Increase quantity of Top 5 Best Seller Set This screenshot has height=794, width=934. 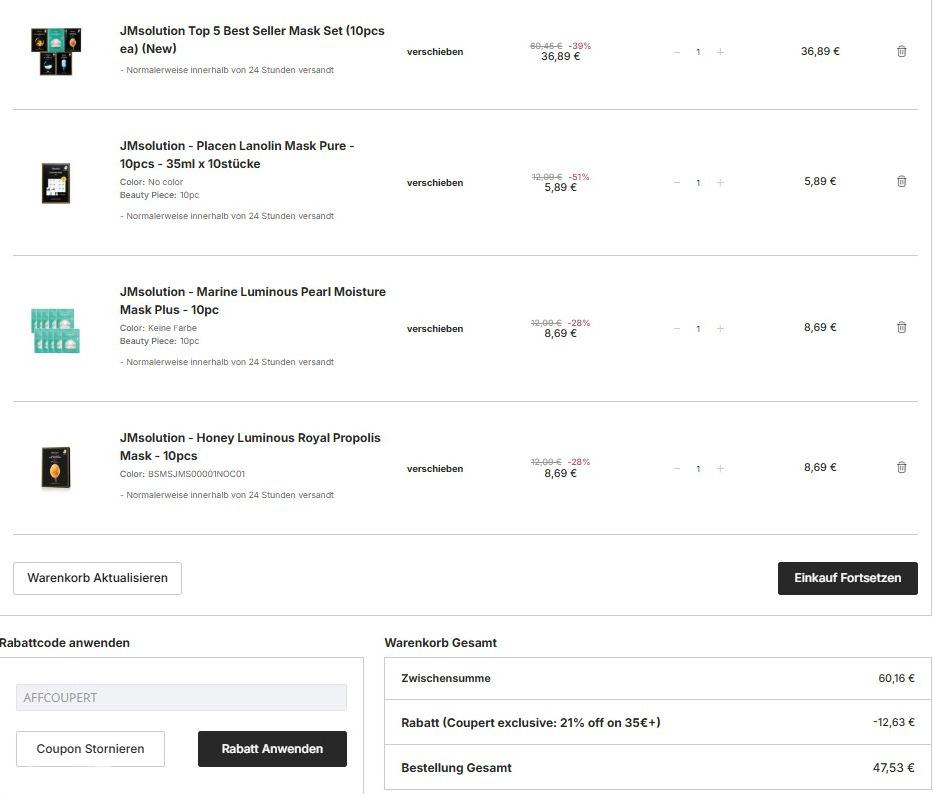point(720,52)
